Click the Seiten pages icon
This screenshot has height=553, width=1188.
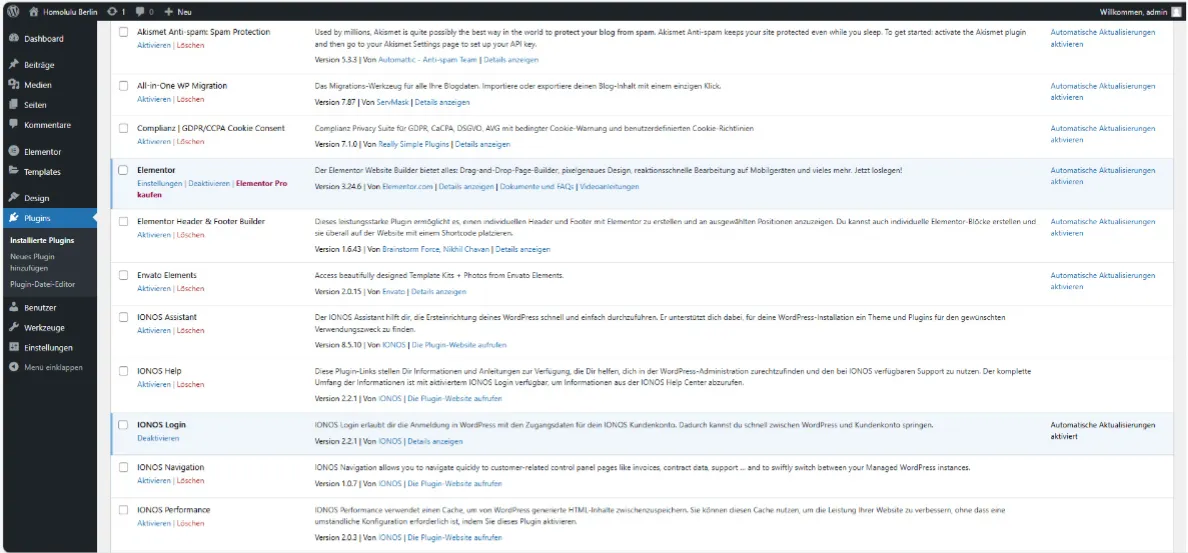point(14,105)
